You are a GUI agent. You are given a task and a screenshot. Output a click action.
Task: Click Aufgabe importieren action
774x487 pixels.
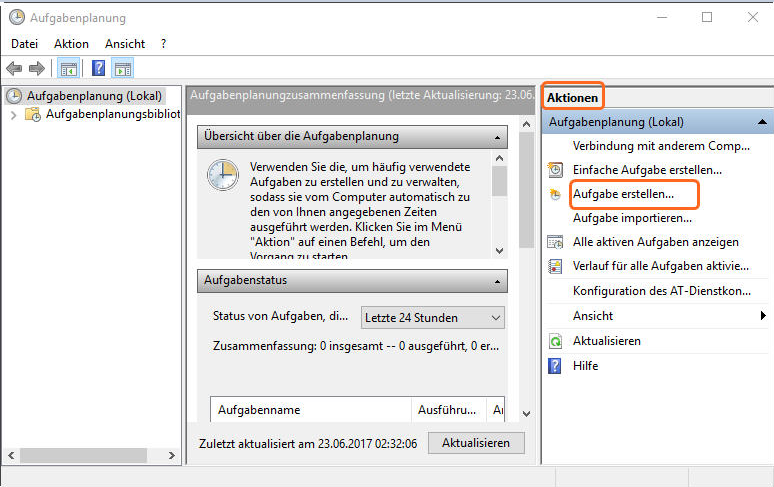pos(632,218)
